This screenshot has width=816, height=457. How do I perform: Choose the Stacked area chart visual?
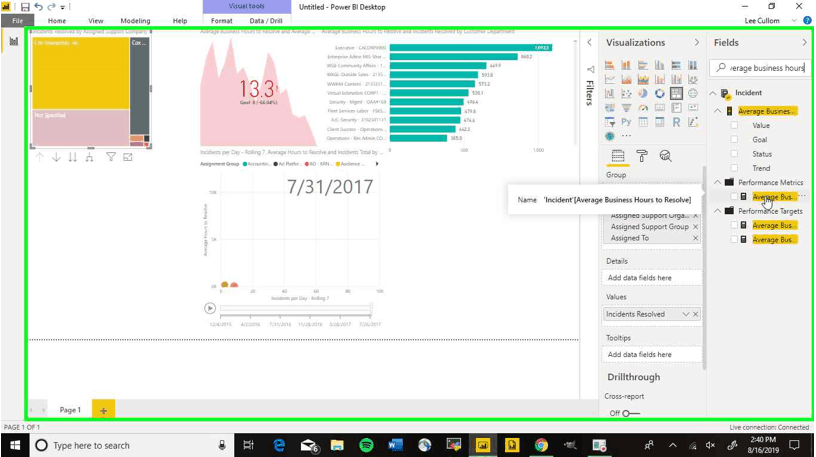point(643,79)
